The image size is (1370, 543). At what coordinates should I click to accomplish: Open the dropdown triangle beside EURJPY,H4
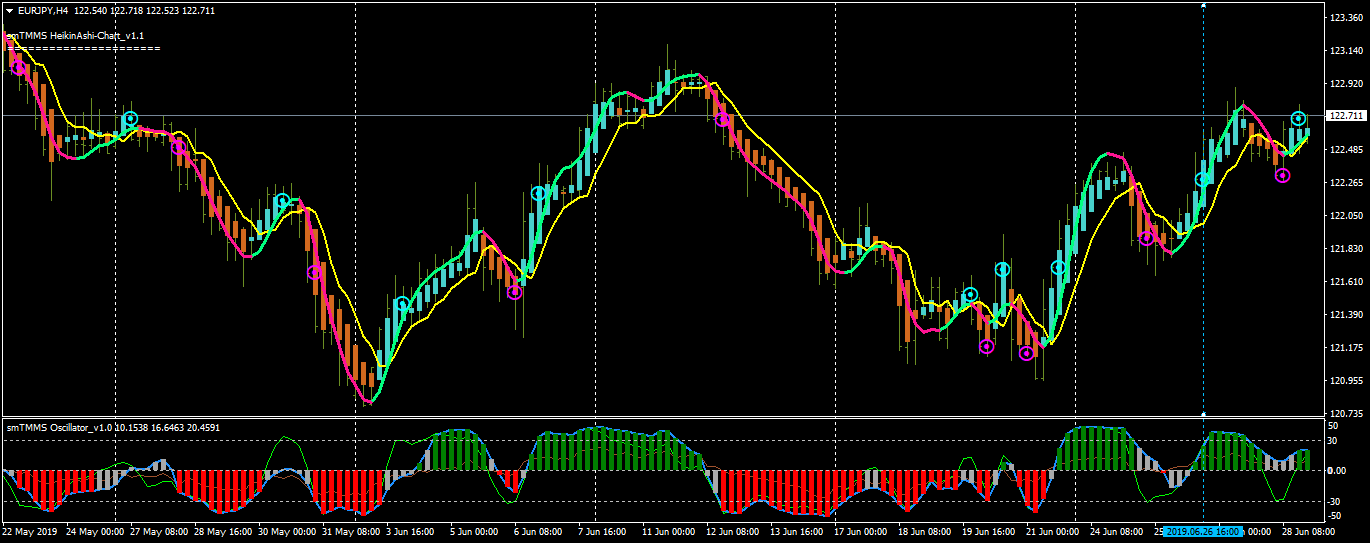tap(9, 10)
